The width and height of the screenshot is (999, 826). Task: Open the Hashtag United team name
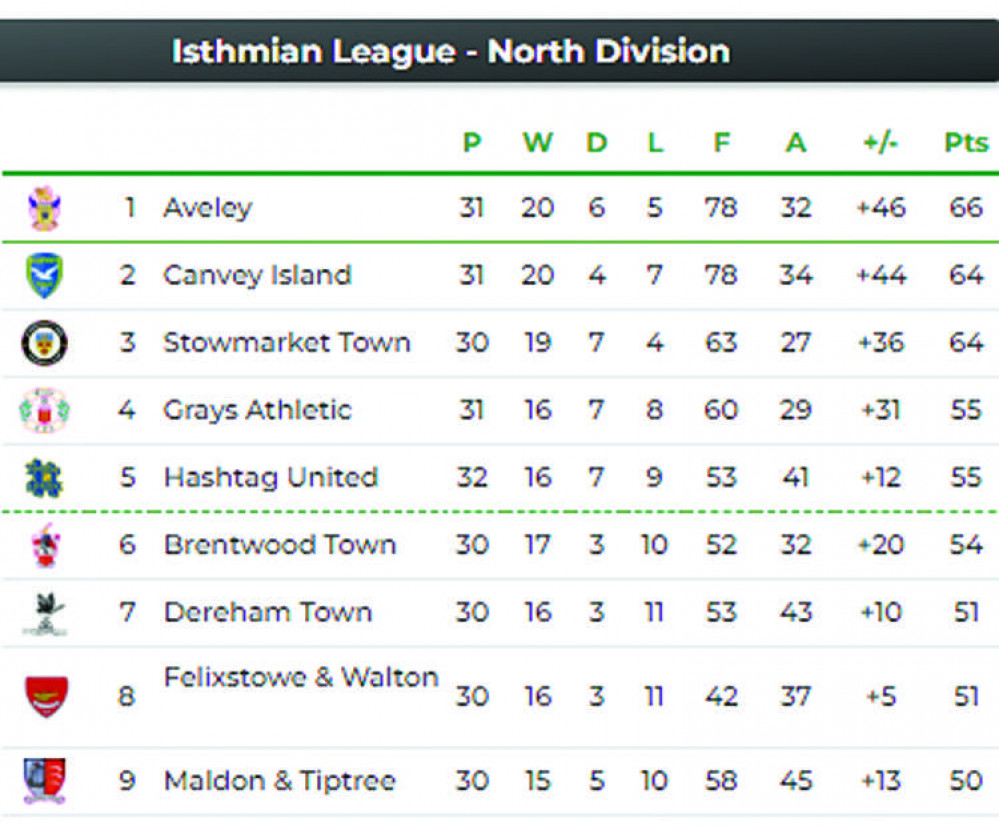click(x=271, y=478)
